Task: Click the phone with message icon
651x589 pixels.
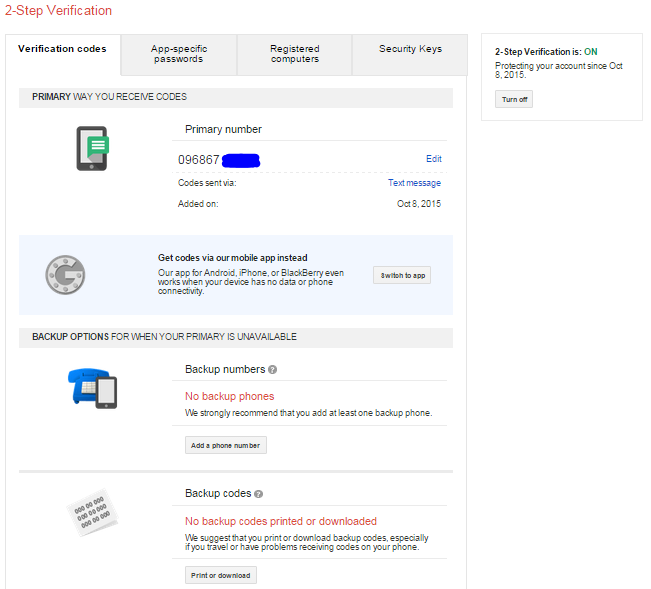Action: 92,148
